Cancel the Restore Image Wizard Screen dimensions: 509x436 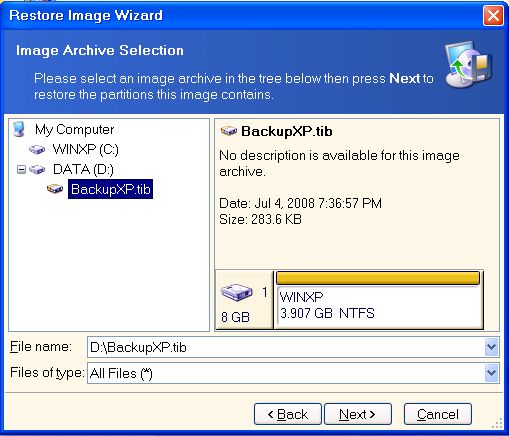pyautogui.click(x=438, y=414)
